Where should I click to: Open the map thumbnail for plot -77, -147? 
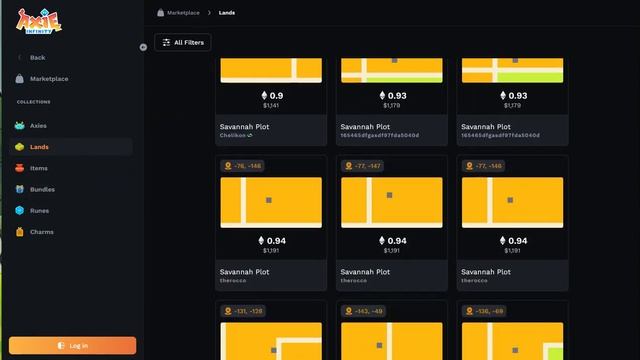coord(392,202)
